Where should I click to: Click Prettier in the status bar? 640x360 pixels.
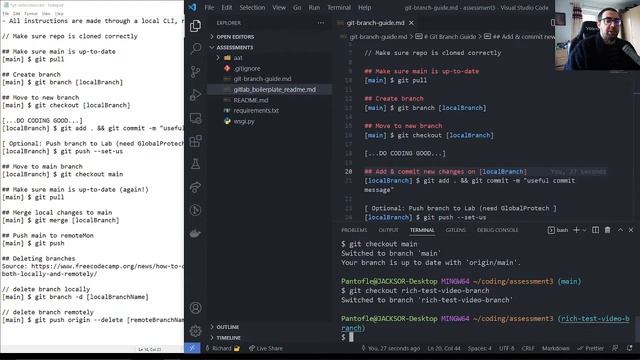(x=590, y=348)
